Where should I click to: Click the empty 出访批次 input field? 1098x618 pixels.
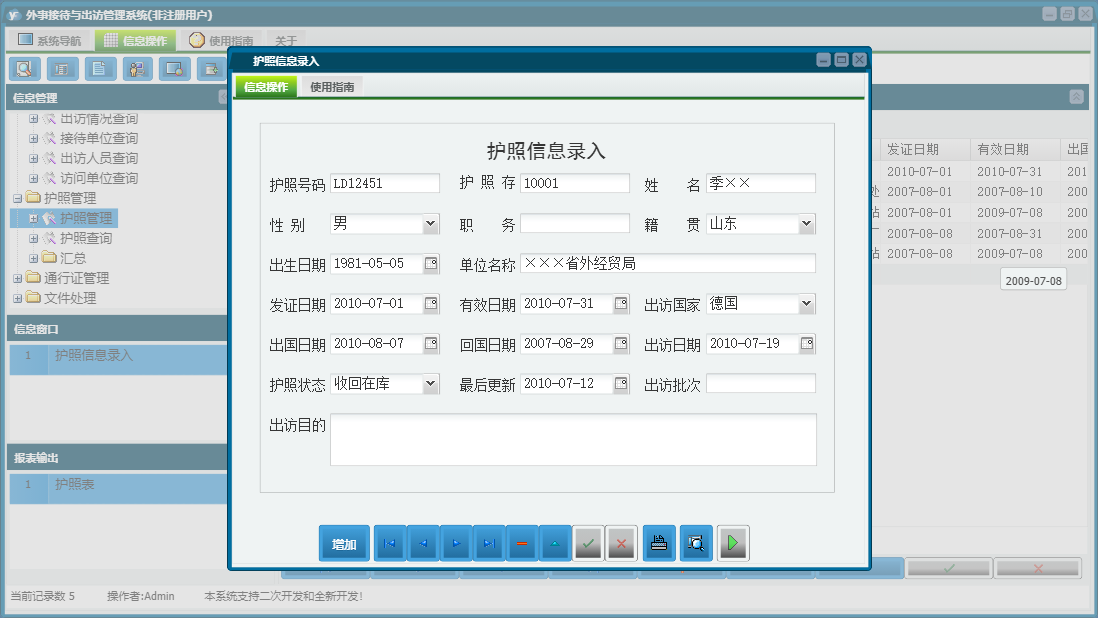click(x=760, y=384)
